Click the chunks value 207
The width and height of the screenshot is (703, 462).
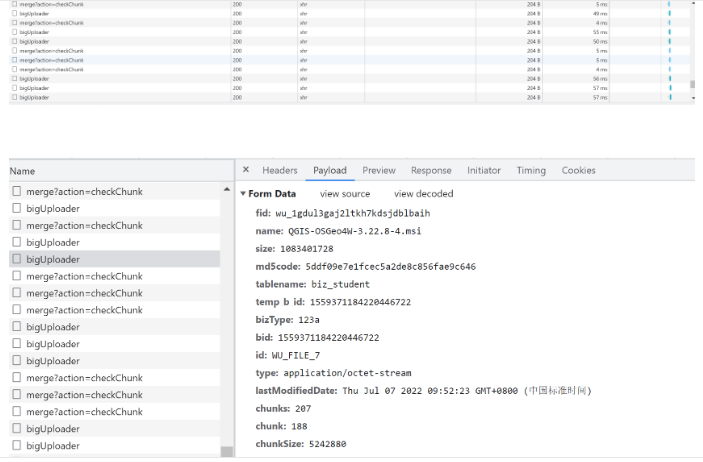303,409
